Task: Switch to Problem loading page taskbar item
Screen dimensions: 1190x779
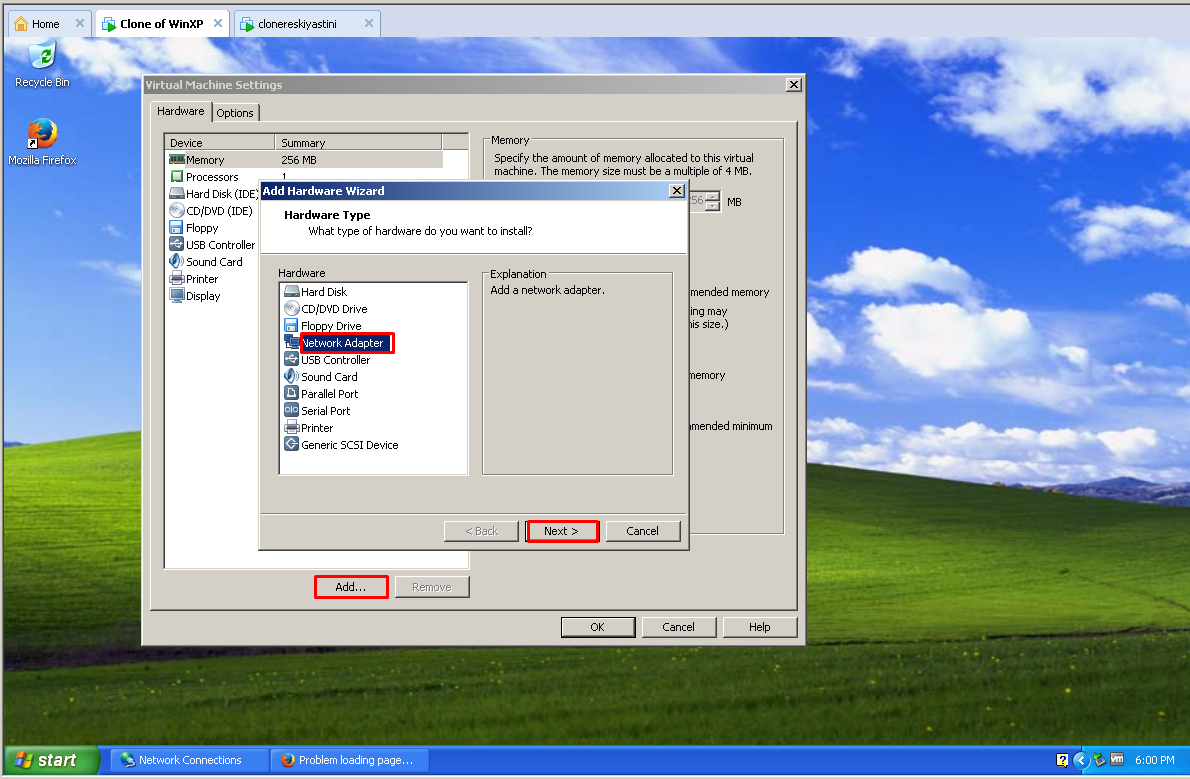Action: [350, 760]
